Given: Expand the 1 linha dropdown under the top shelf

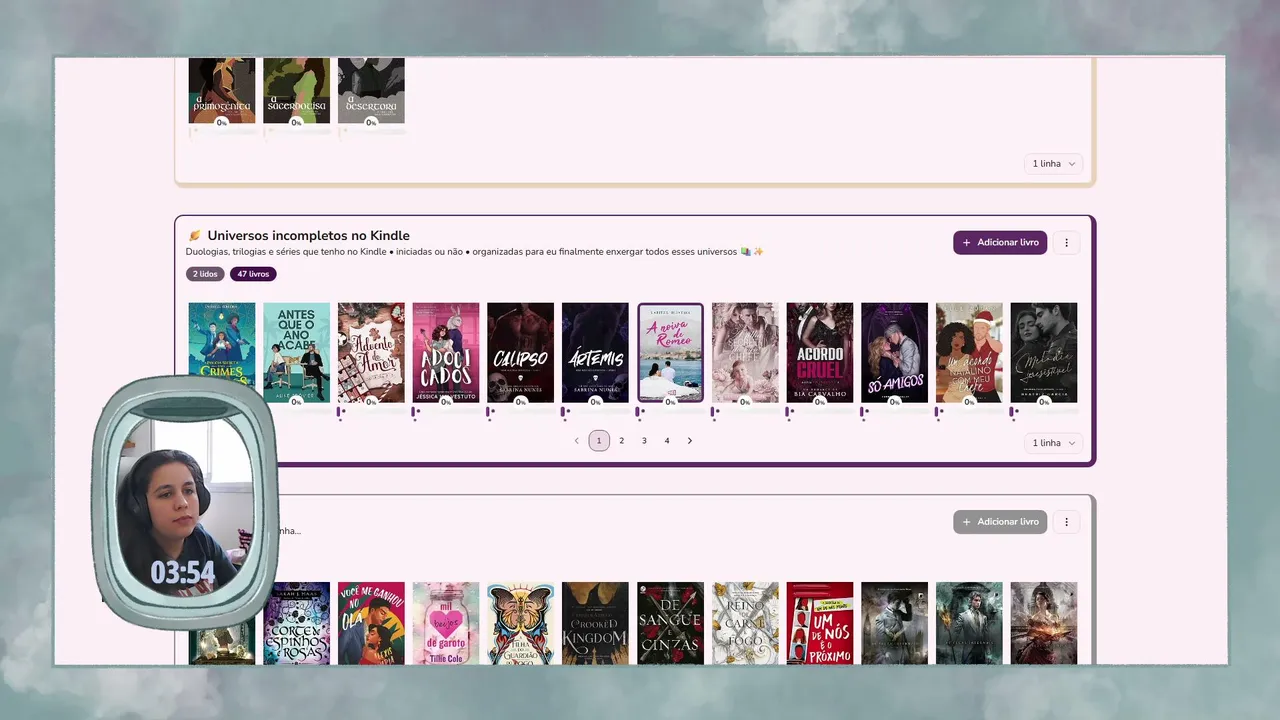Looking at the screenshot, I should (1054, 164).
